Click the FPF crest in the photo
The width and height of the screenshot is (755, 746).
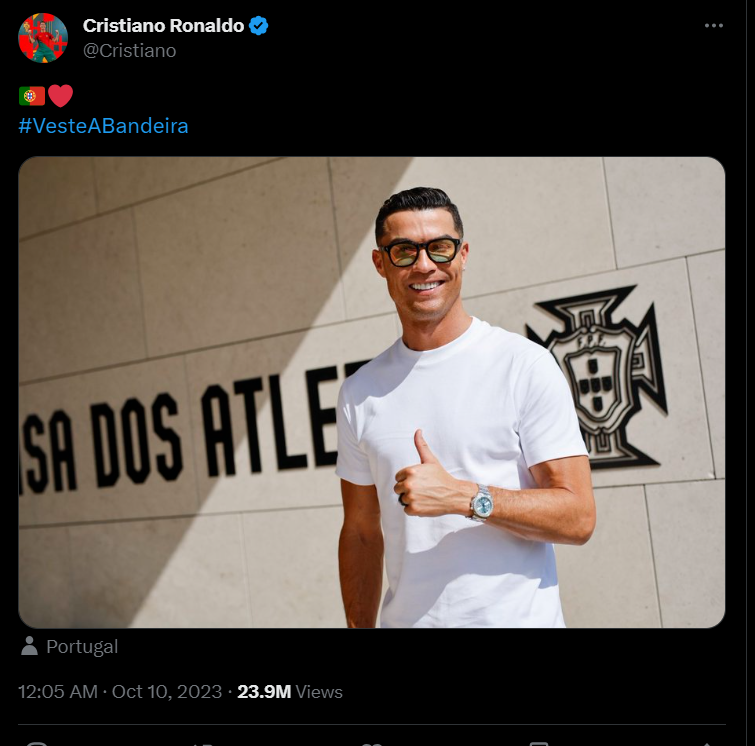[x=597, y=377]
